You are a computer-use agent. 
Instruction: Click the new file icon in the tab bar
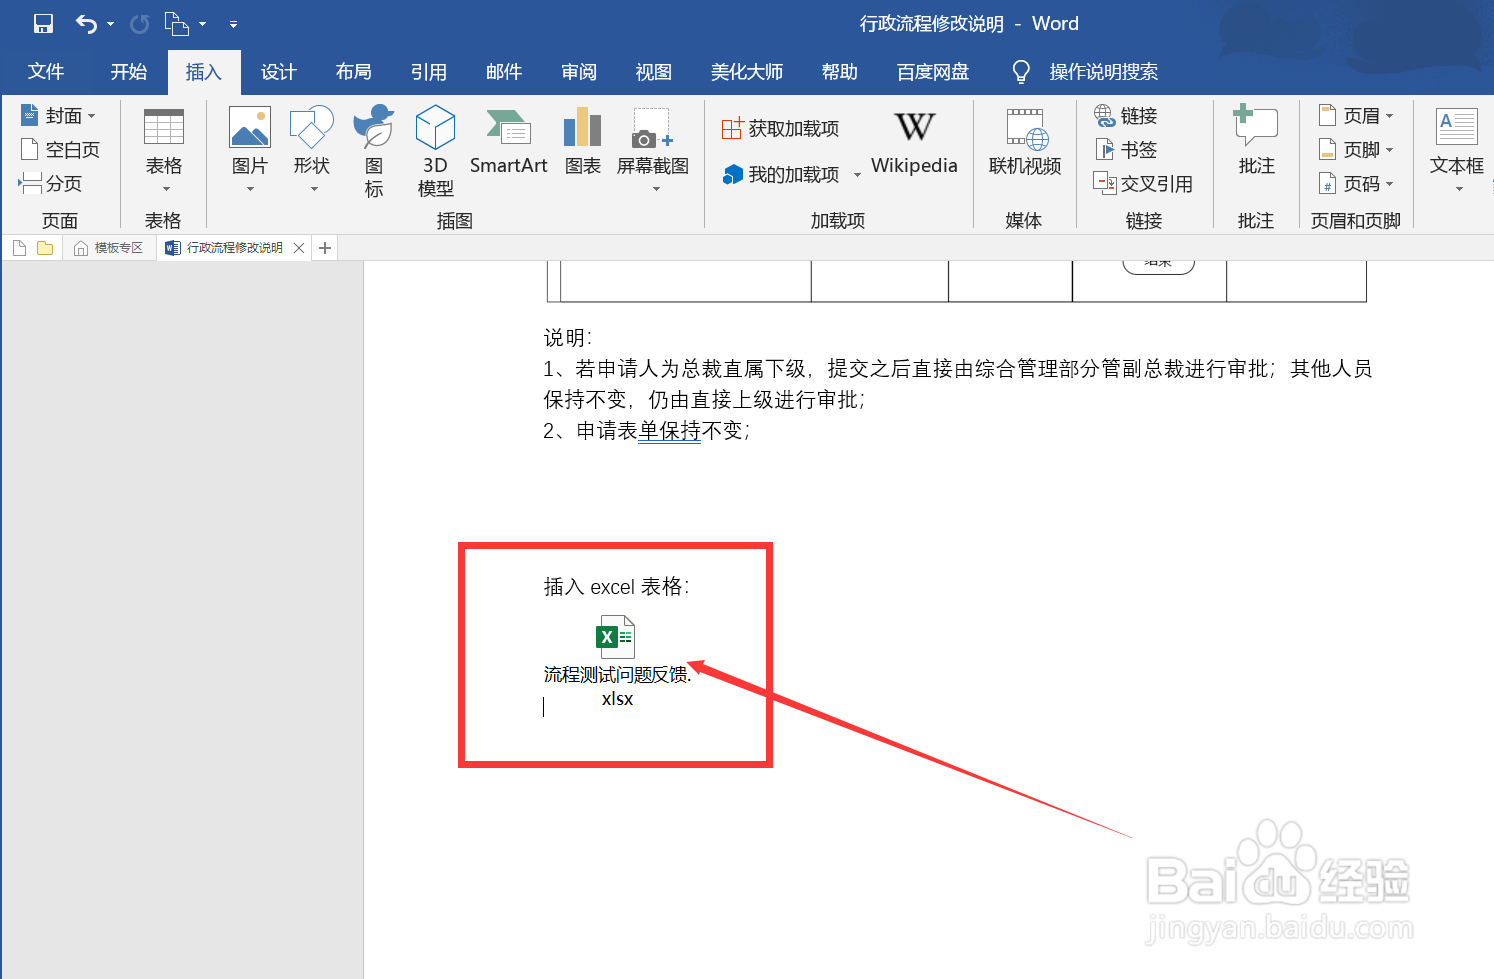click(x=20, y=248)
